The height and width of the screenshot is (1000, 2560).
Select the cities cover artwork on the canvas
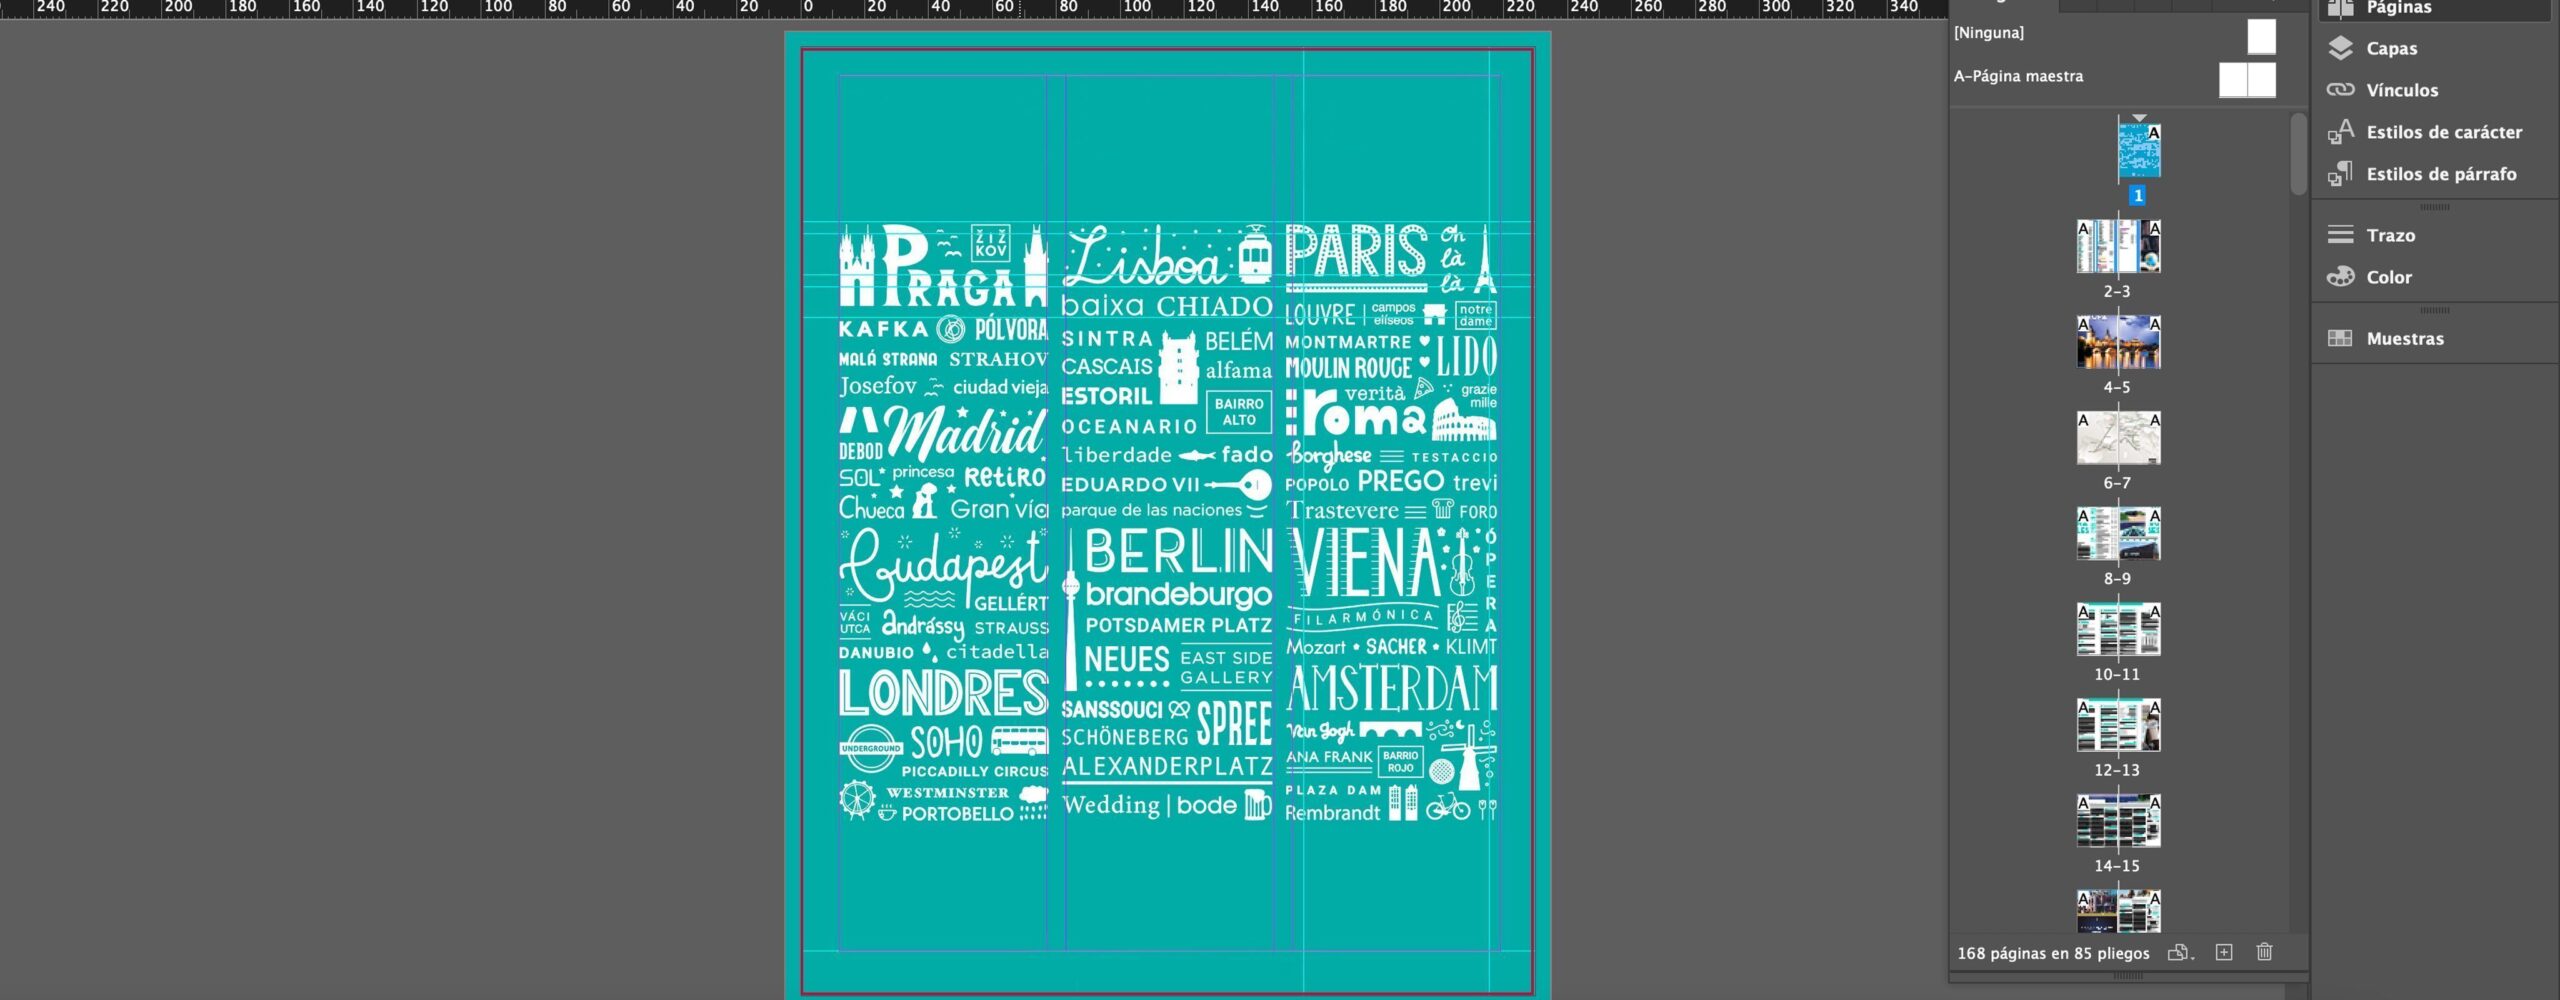[1168, 523]
